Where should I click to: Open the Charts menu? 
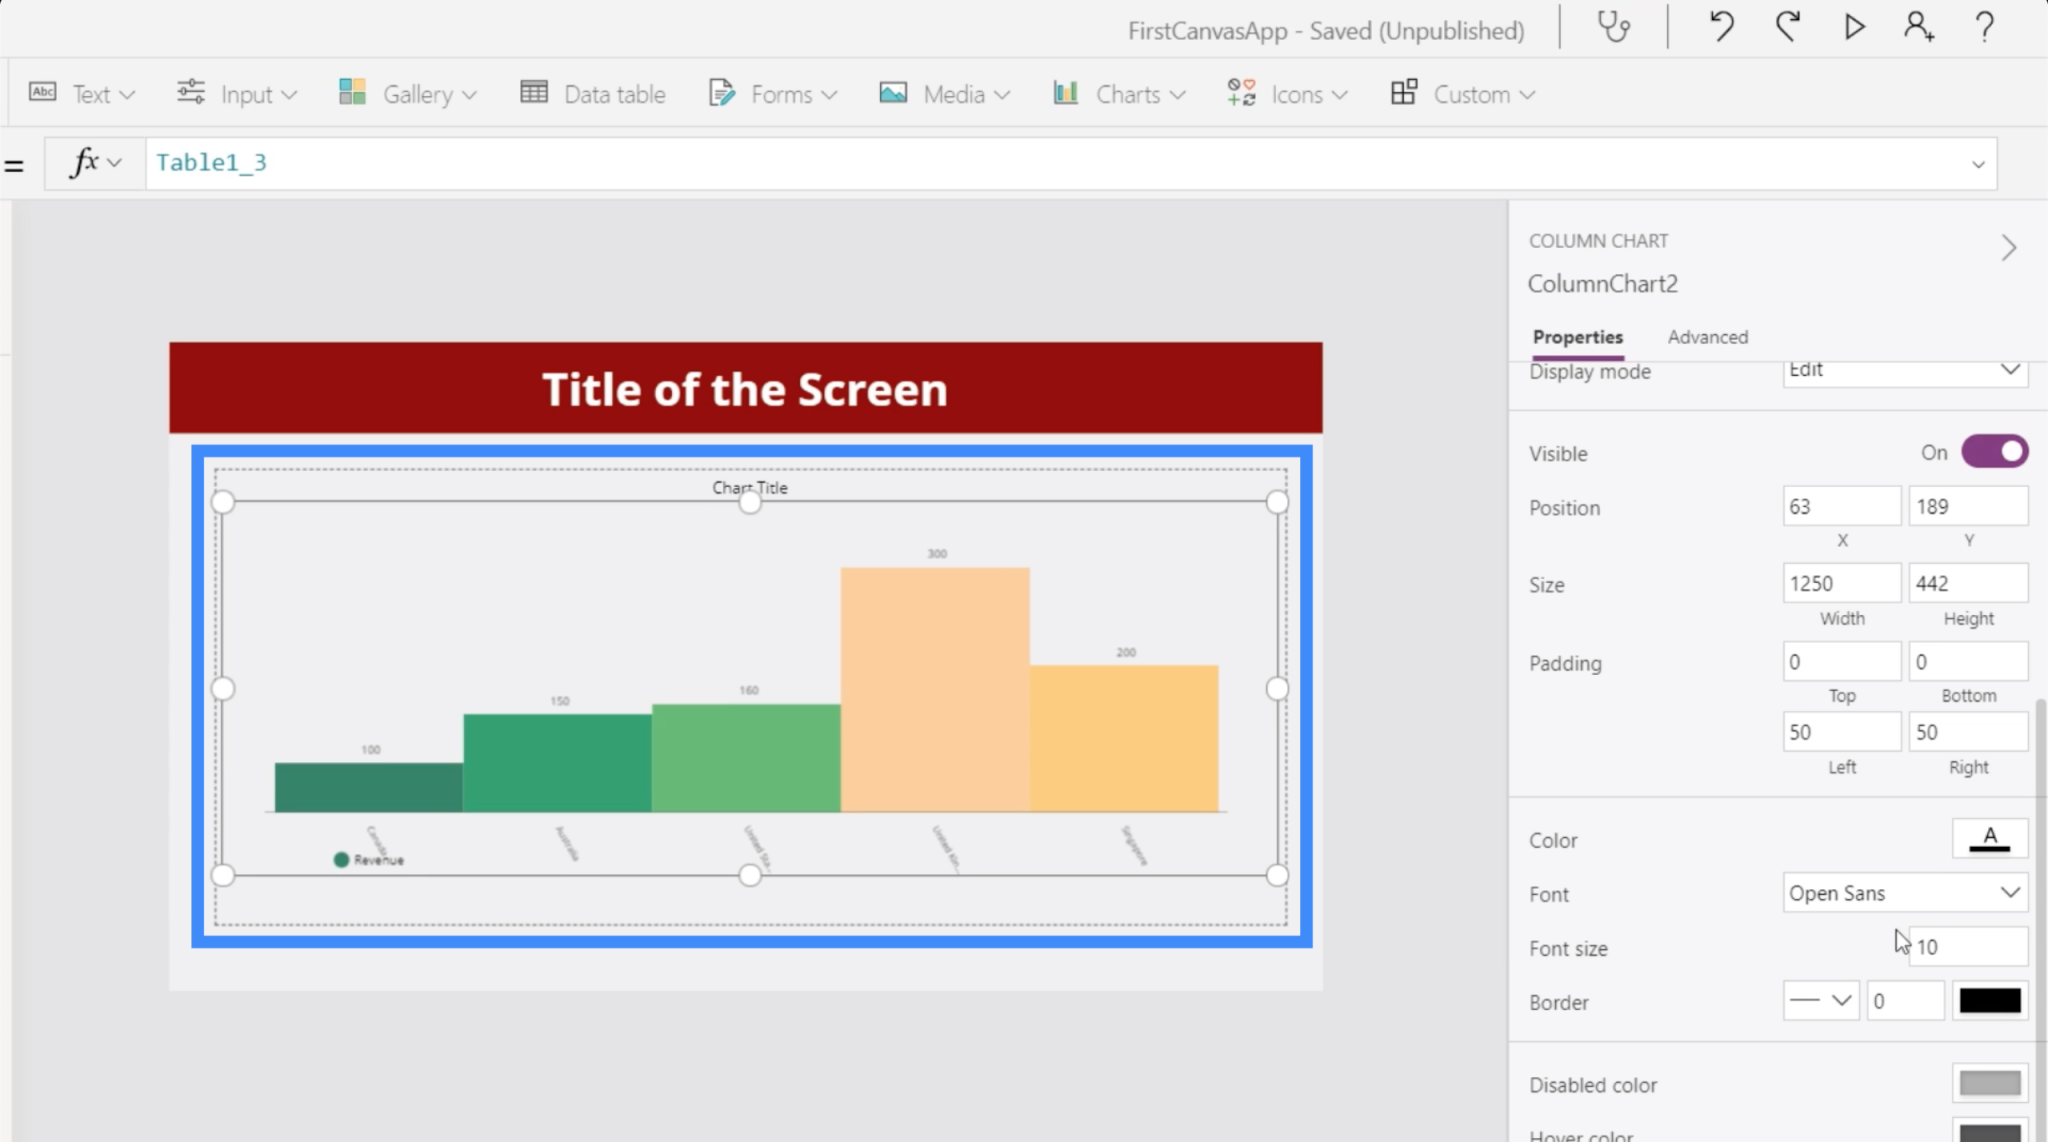(1119, 94)
